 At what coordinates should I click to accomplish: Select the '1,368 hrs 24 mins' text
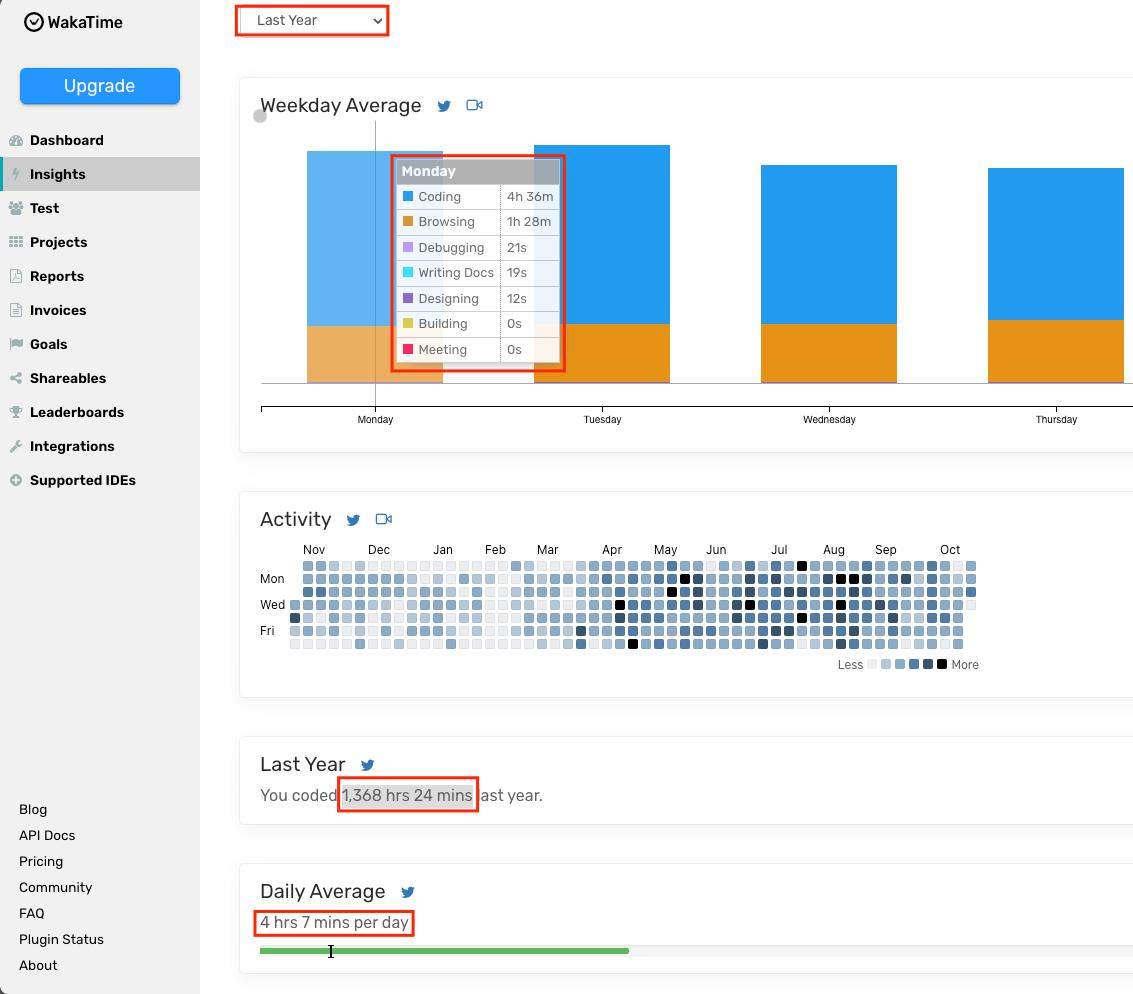coord(407,795)
